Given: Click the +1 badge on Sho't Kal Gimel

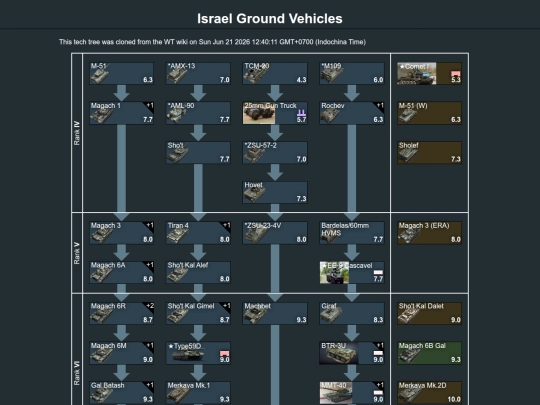Looking at the screenshot, I should [226, 306].
